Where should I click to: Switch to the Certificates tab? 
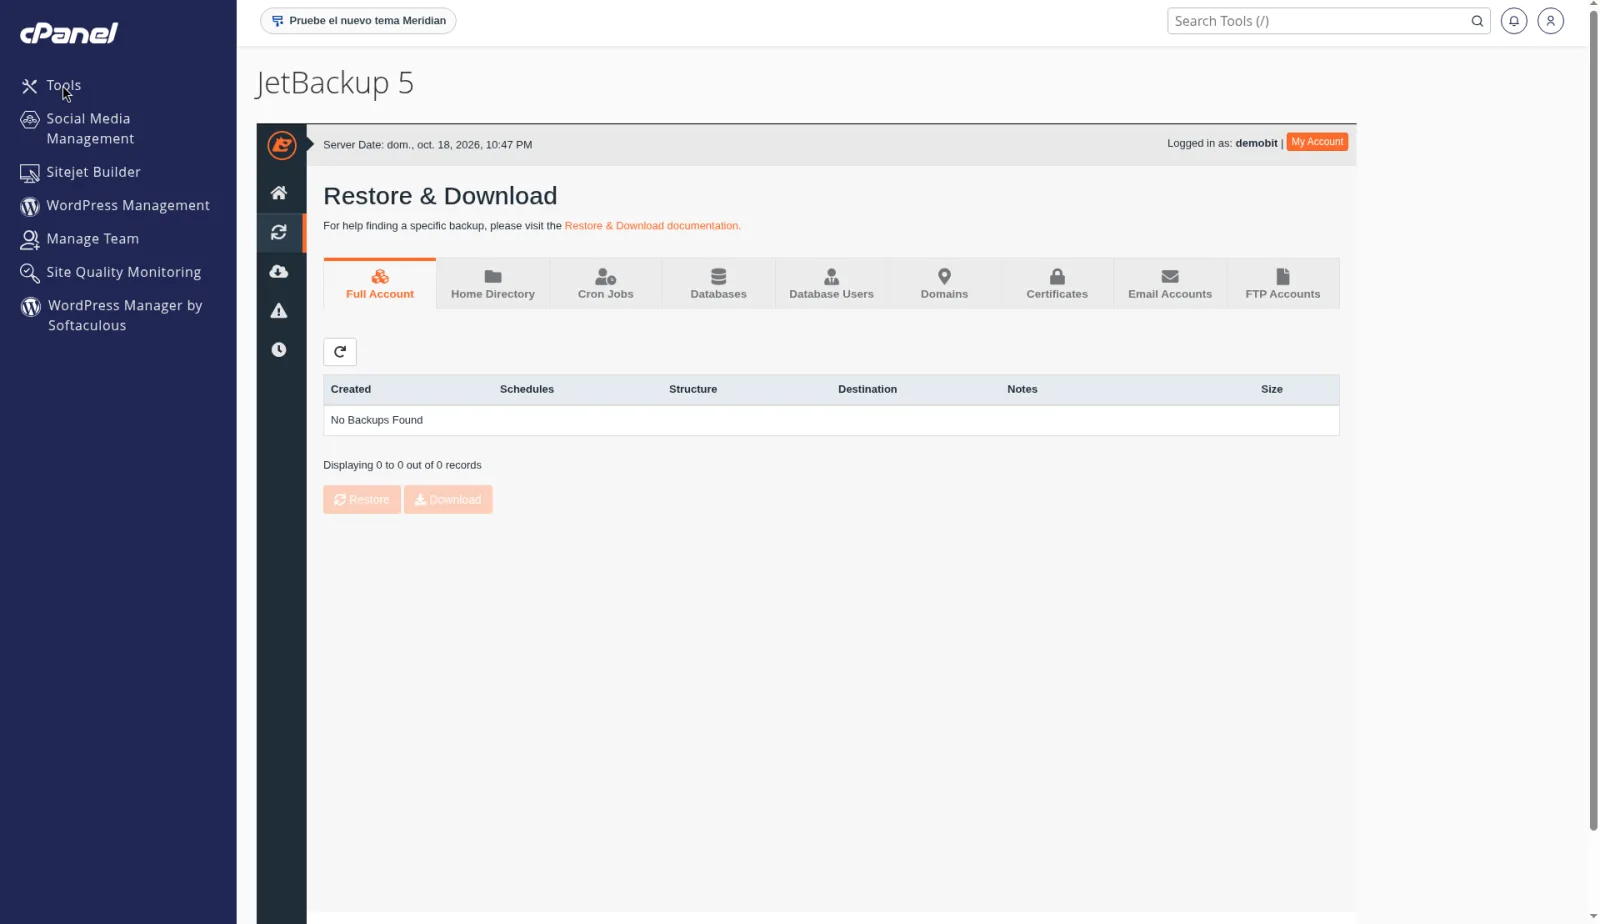click(1057, 284)
